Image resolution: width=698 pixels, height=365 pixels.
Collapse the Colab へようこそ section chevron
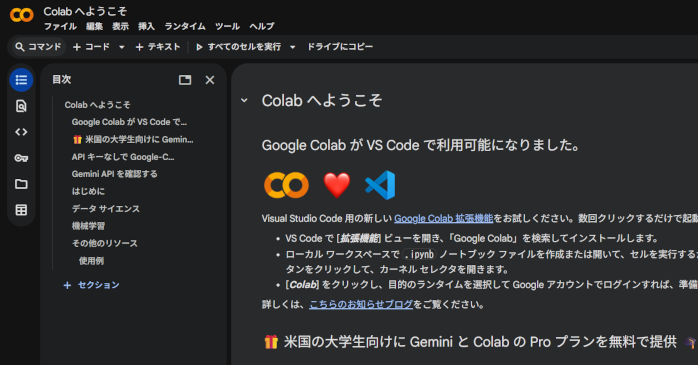[244, 101]
